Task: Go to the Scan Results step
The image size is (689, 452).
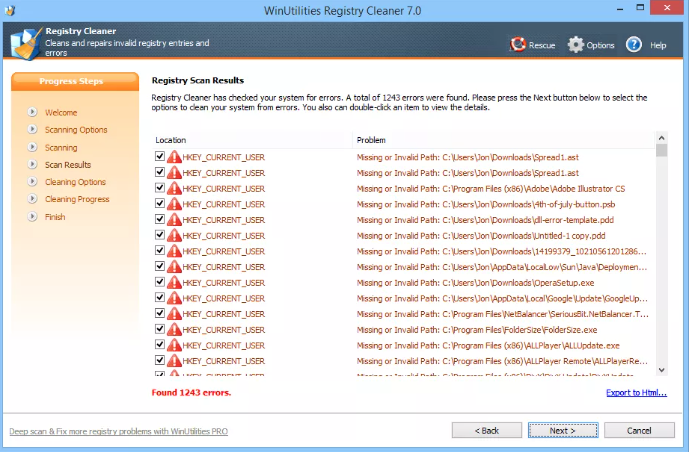Action: (x=68, y=165)
